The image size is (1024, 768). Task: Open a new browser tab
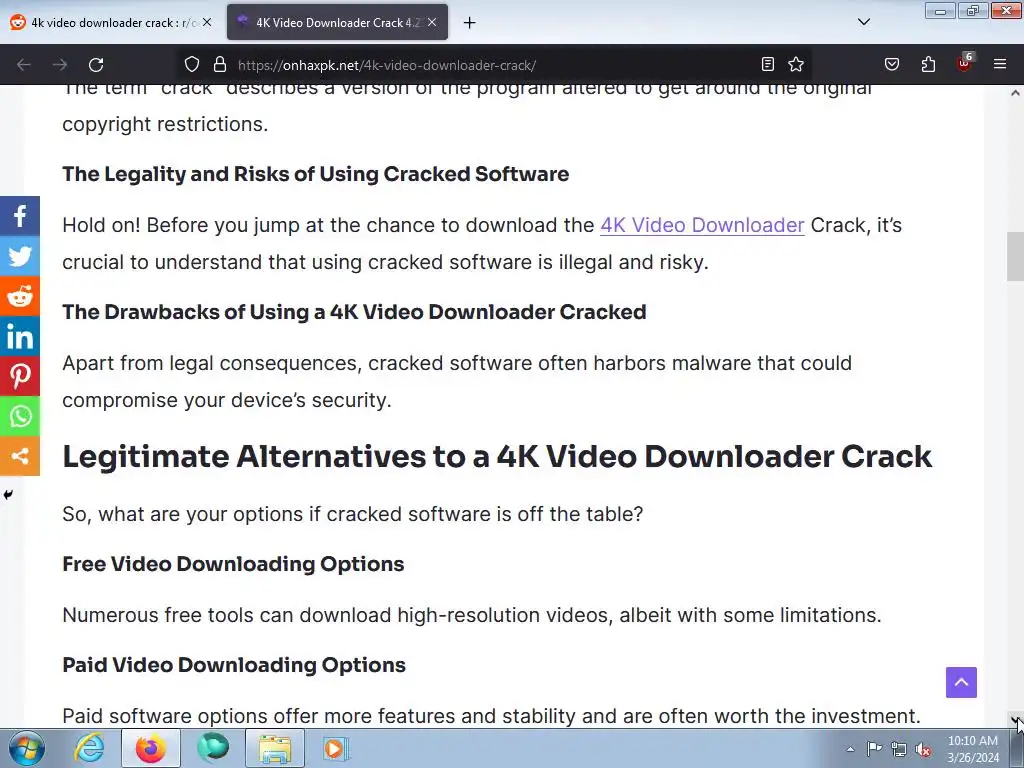coord(470,23)
